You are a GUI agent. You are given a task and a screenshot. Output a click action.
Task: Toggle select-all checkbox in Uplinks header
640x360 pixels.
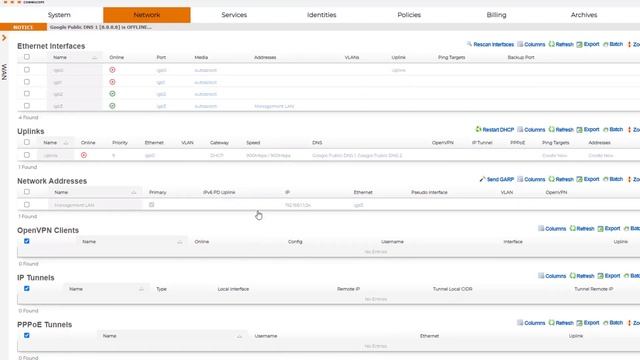(x=27, y=142)
